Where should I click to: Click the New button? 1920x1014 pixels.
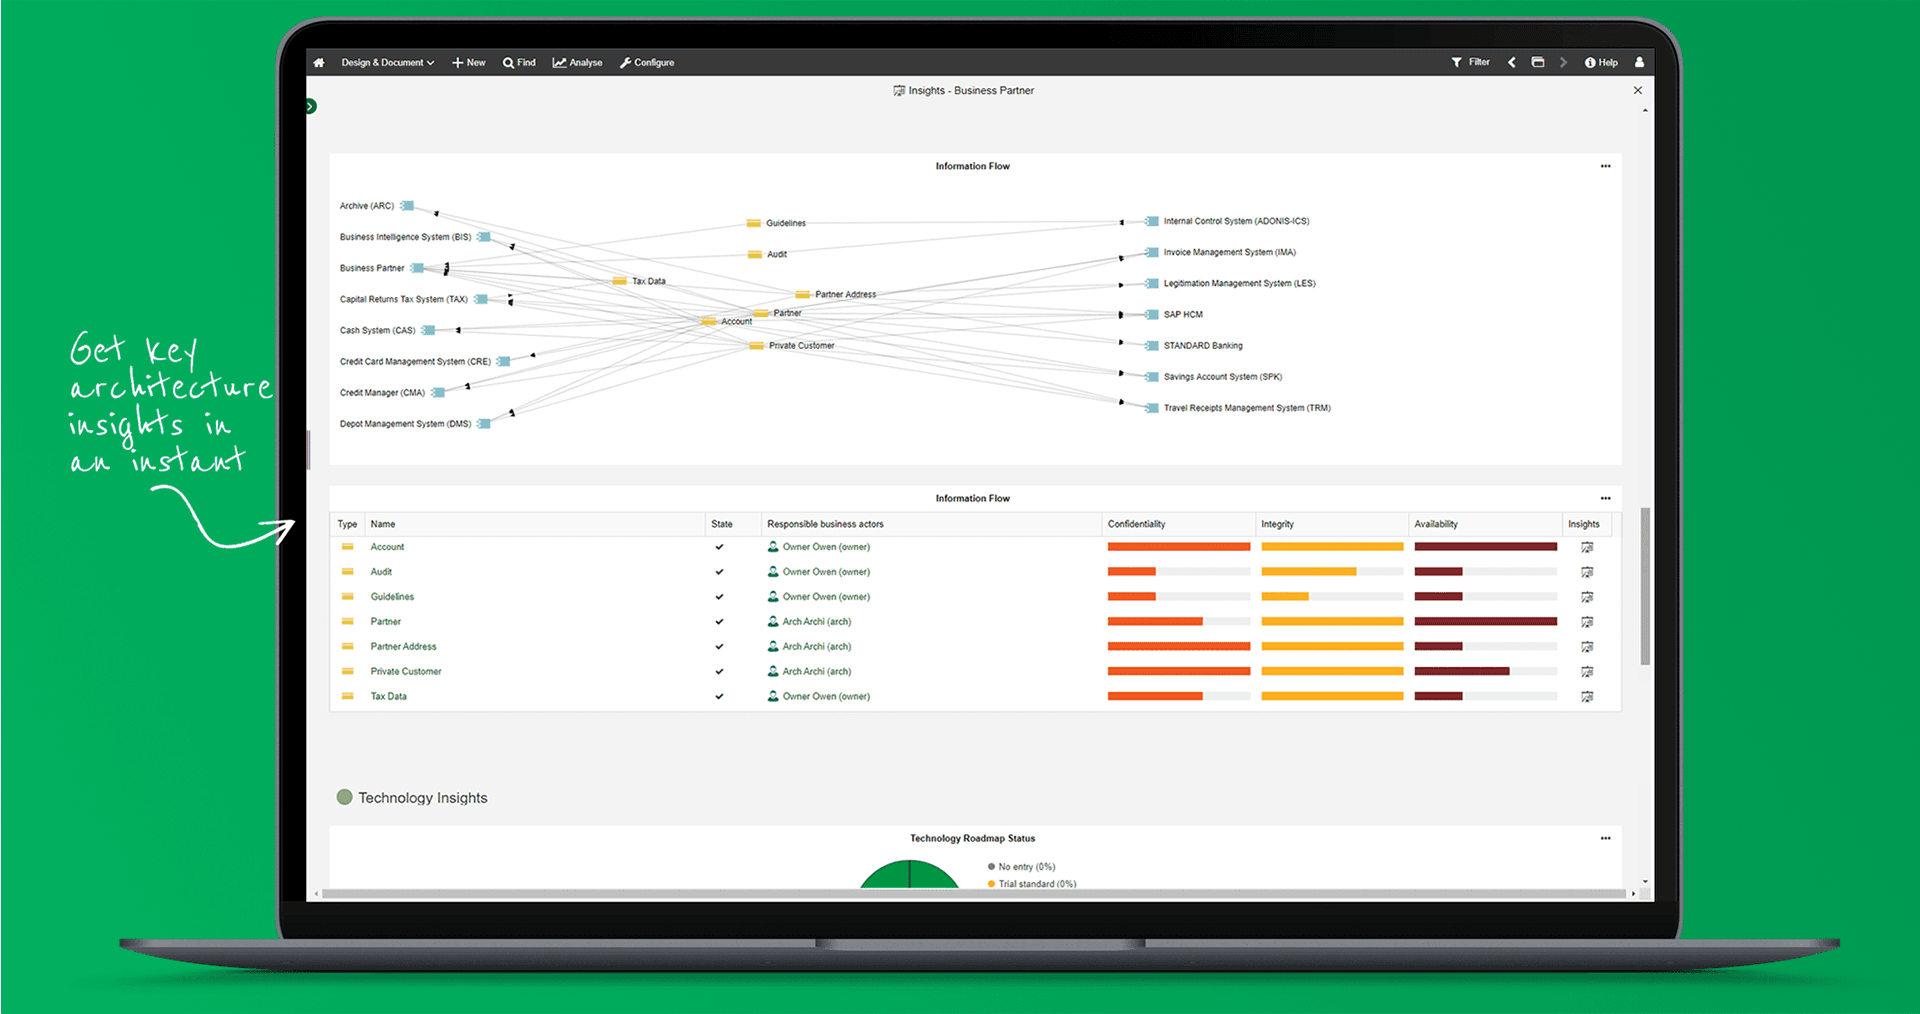pos(468,62)
